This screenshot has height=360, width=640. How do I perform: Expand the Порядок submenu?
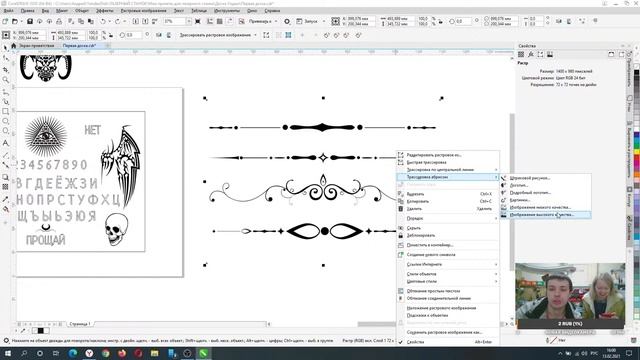(x=448, y=218)
